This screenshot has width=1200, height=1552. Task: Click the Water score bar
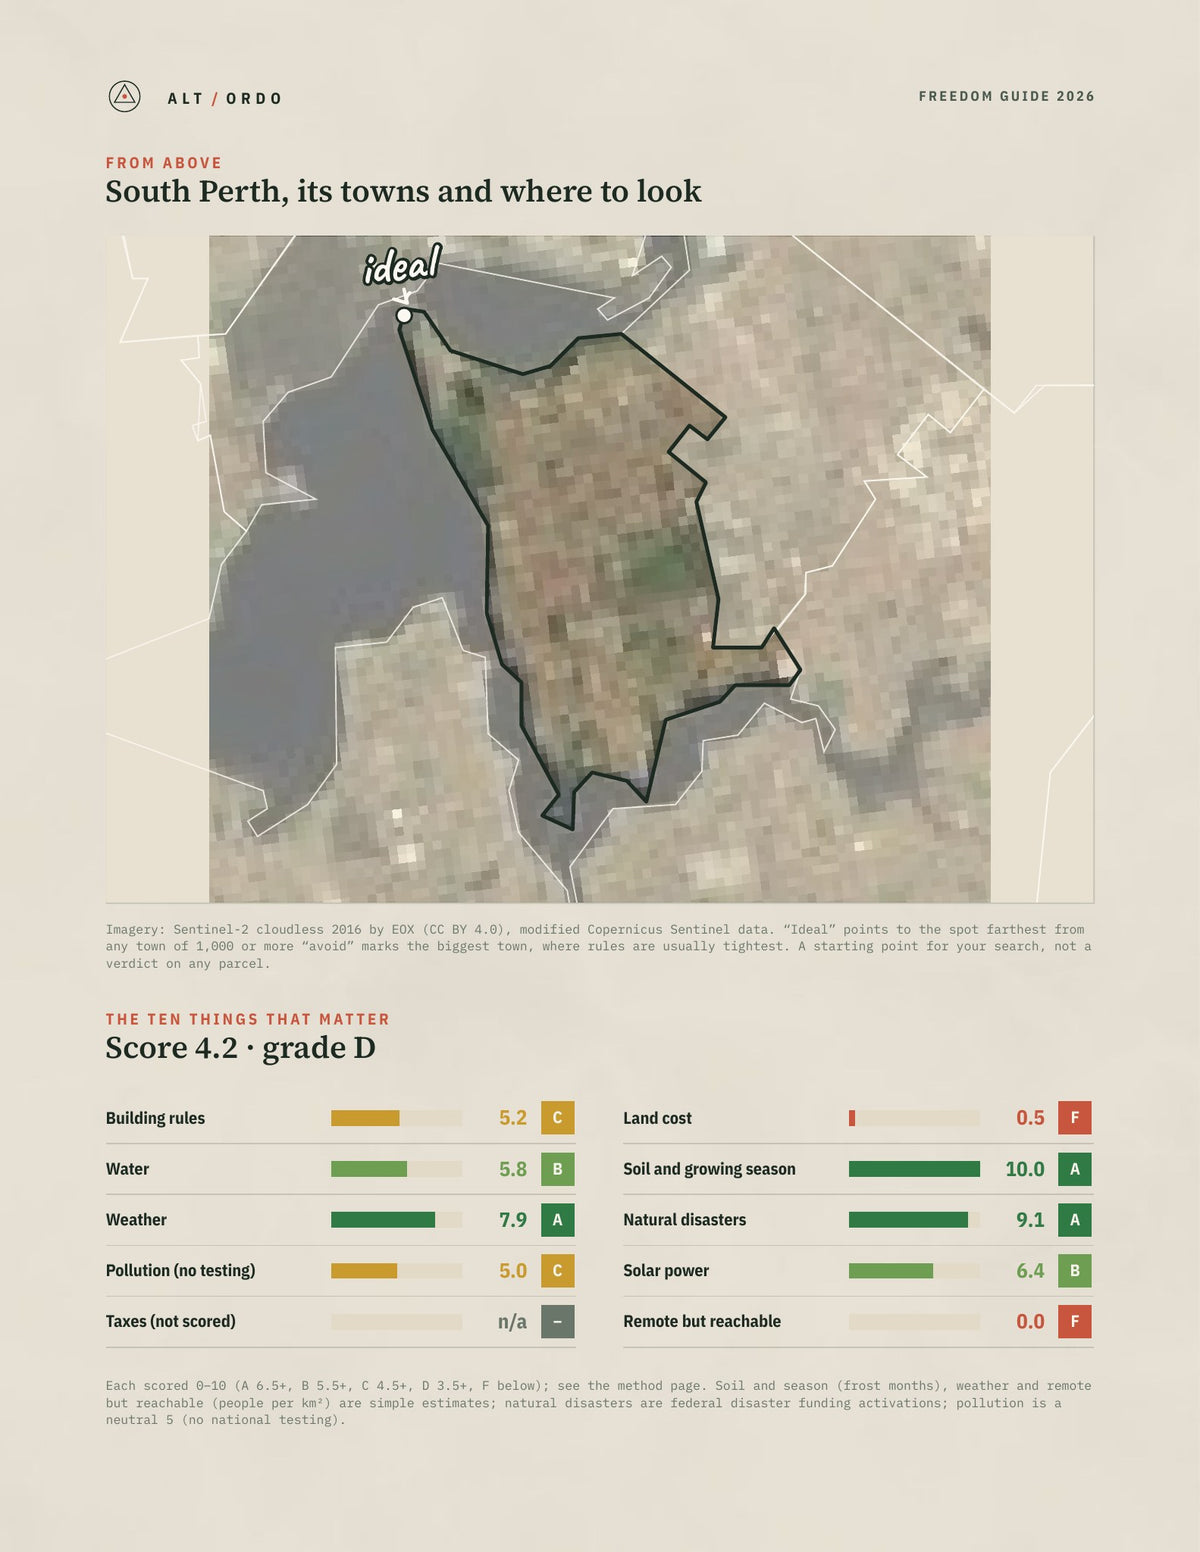(x=396, y=1169)
